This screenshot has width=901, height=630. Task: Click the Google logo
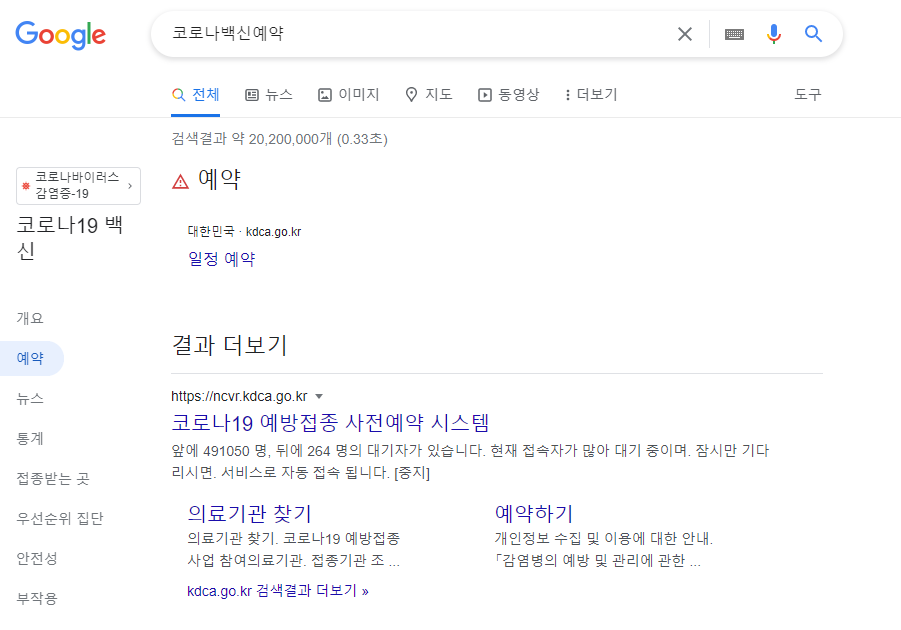pyautogui.click(x=60, y=34)
